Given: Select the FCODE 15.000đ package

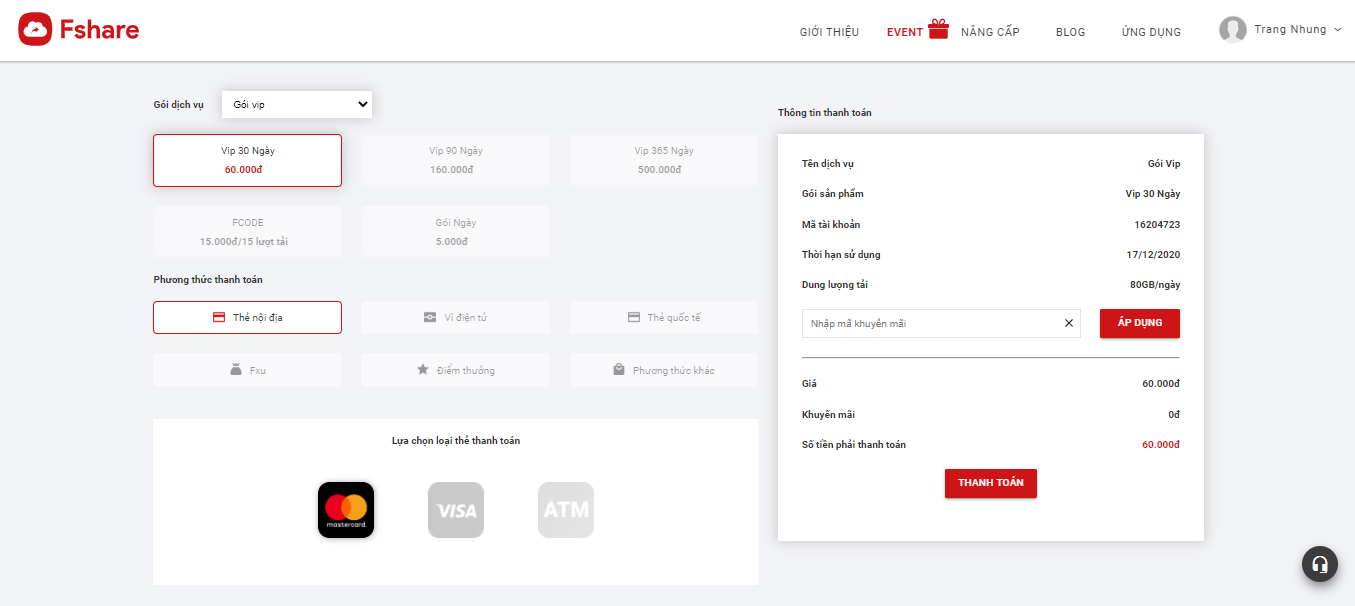Looking at the screenshot, I should (x=247, y=232).
